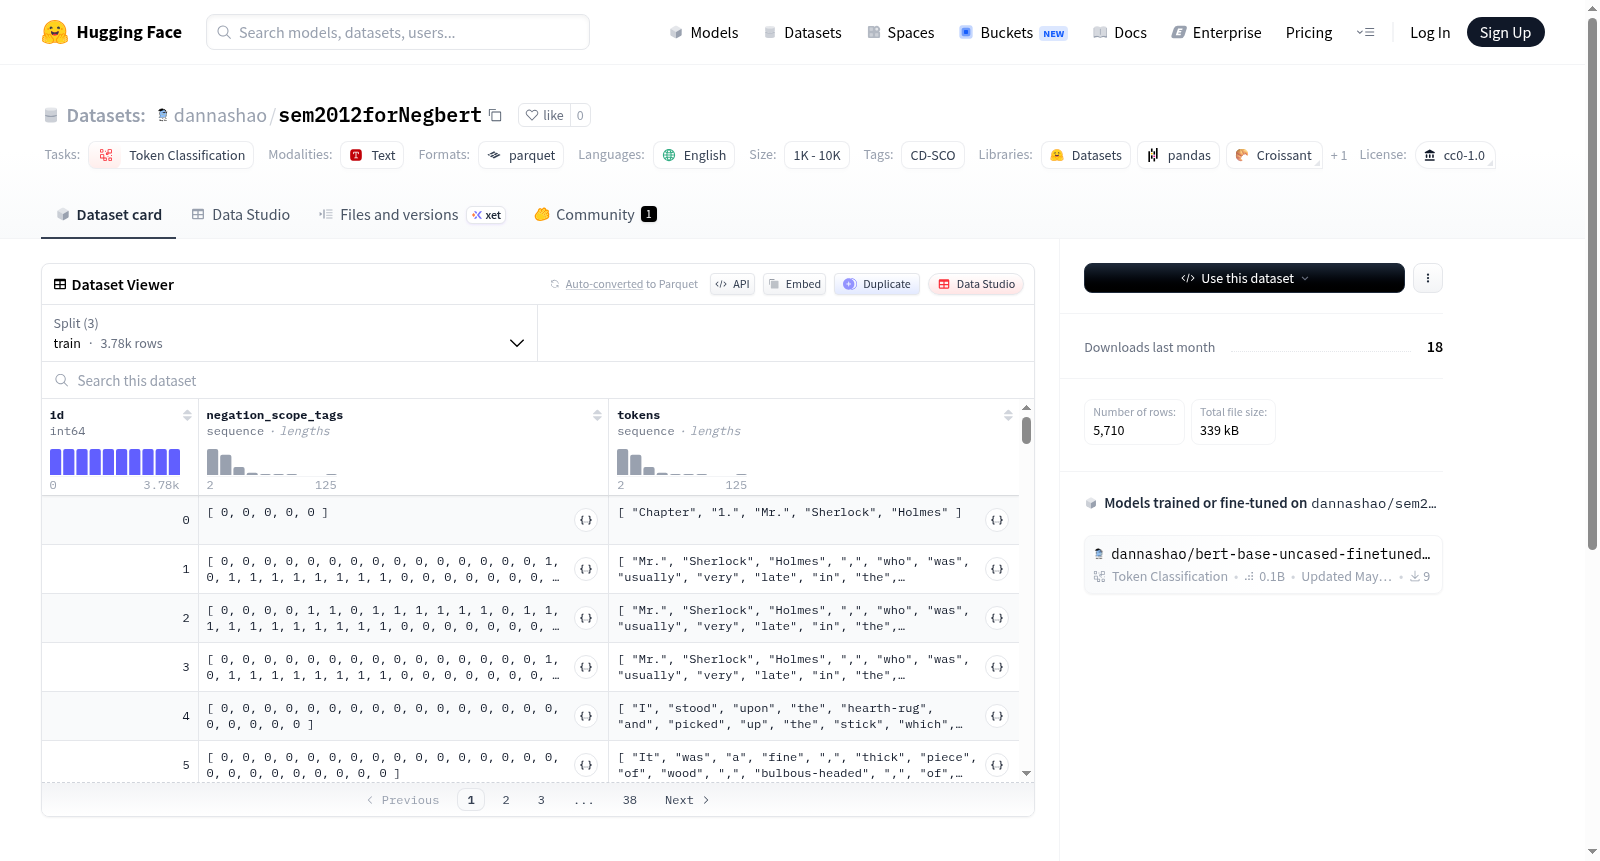Expand row 3 negation_scope_tags cell braces icon
The image size is (1600, 861).
tap(586, 667)
